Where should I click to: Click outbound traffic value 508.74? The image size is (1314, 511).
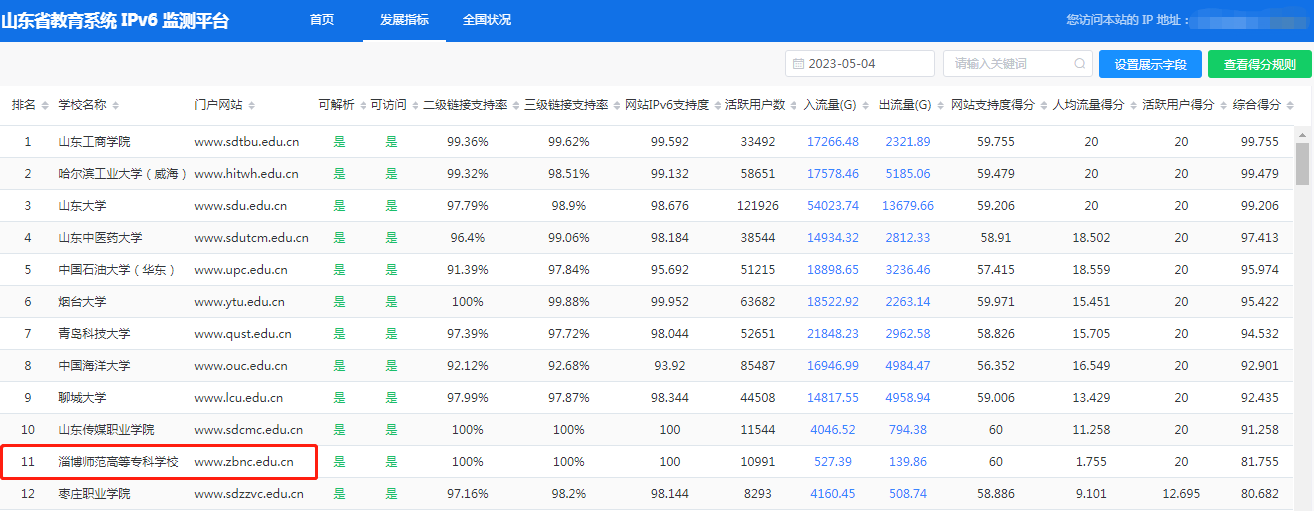click(908, 494)
